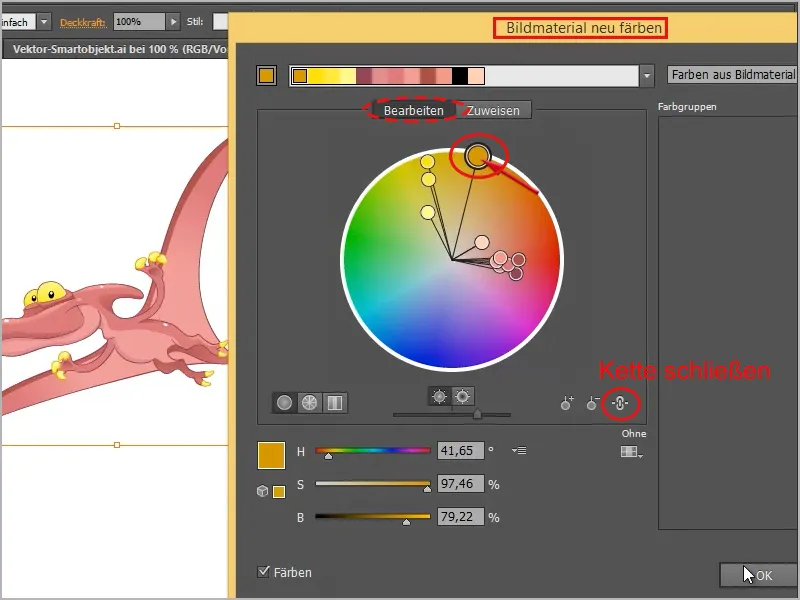Click the small web-safe color swatch
This screenshot has width=800, height=600.
coord(279,492)
